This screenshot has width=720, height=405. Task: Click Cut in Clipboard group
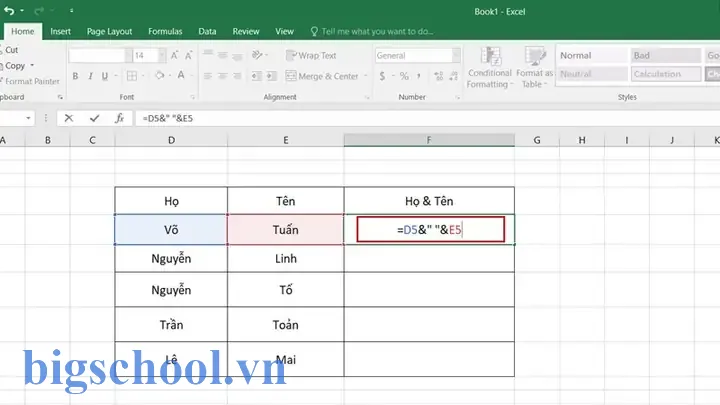[x=9, y=50]
